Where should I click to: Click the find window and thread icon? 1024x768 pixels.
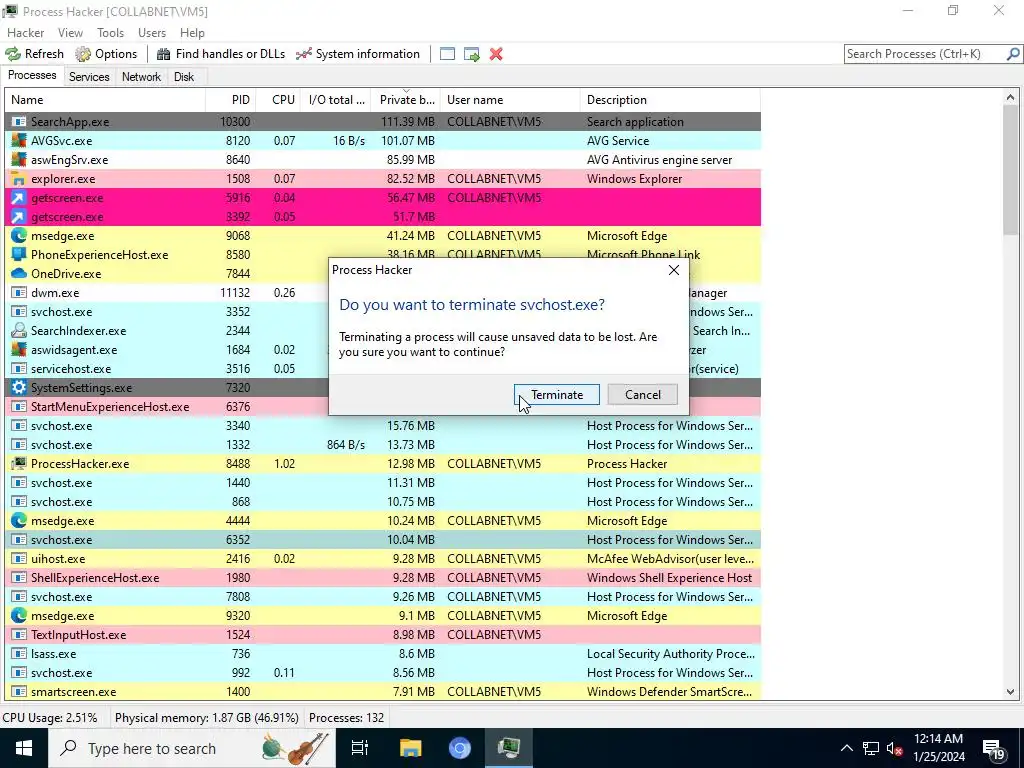click(x=472, y=54)
